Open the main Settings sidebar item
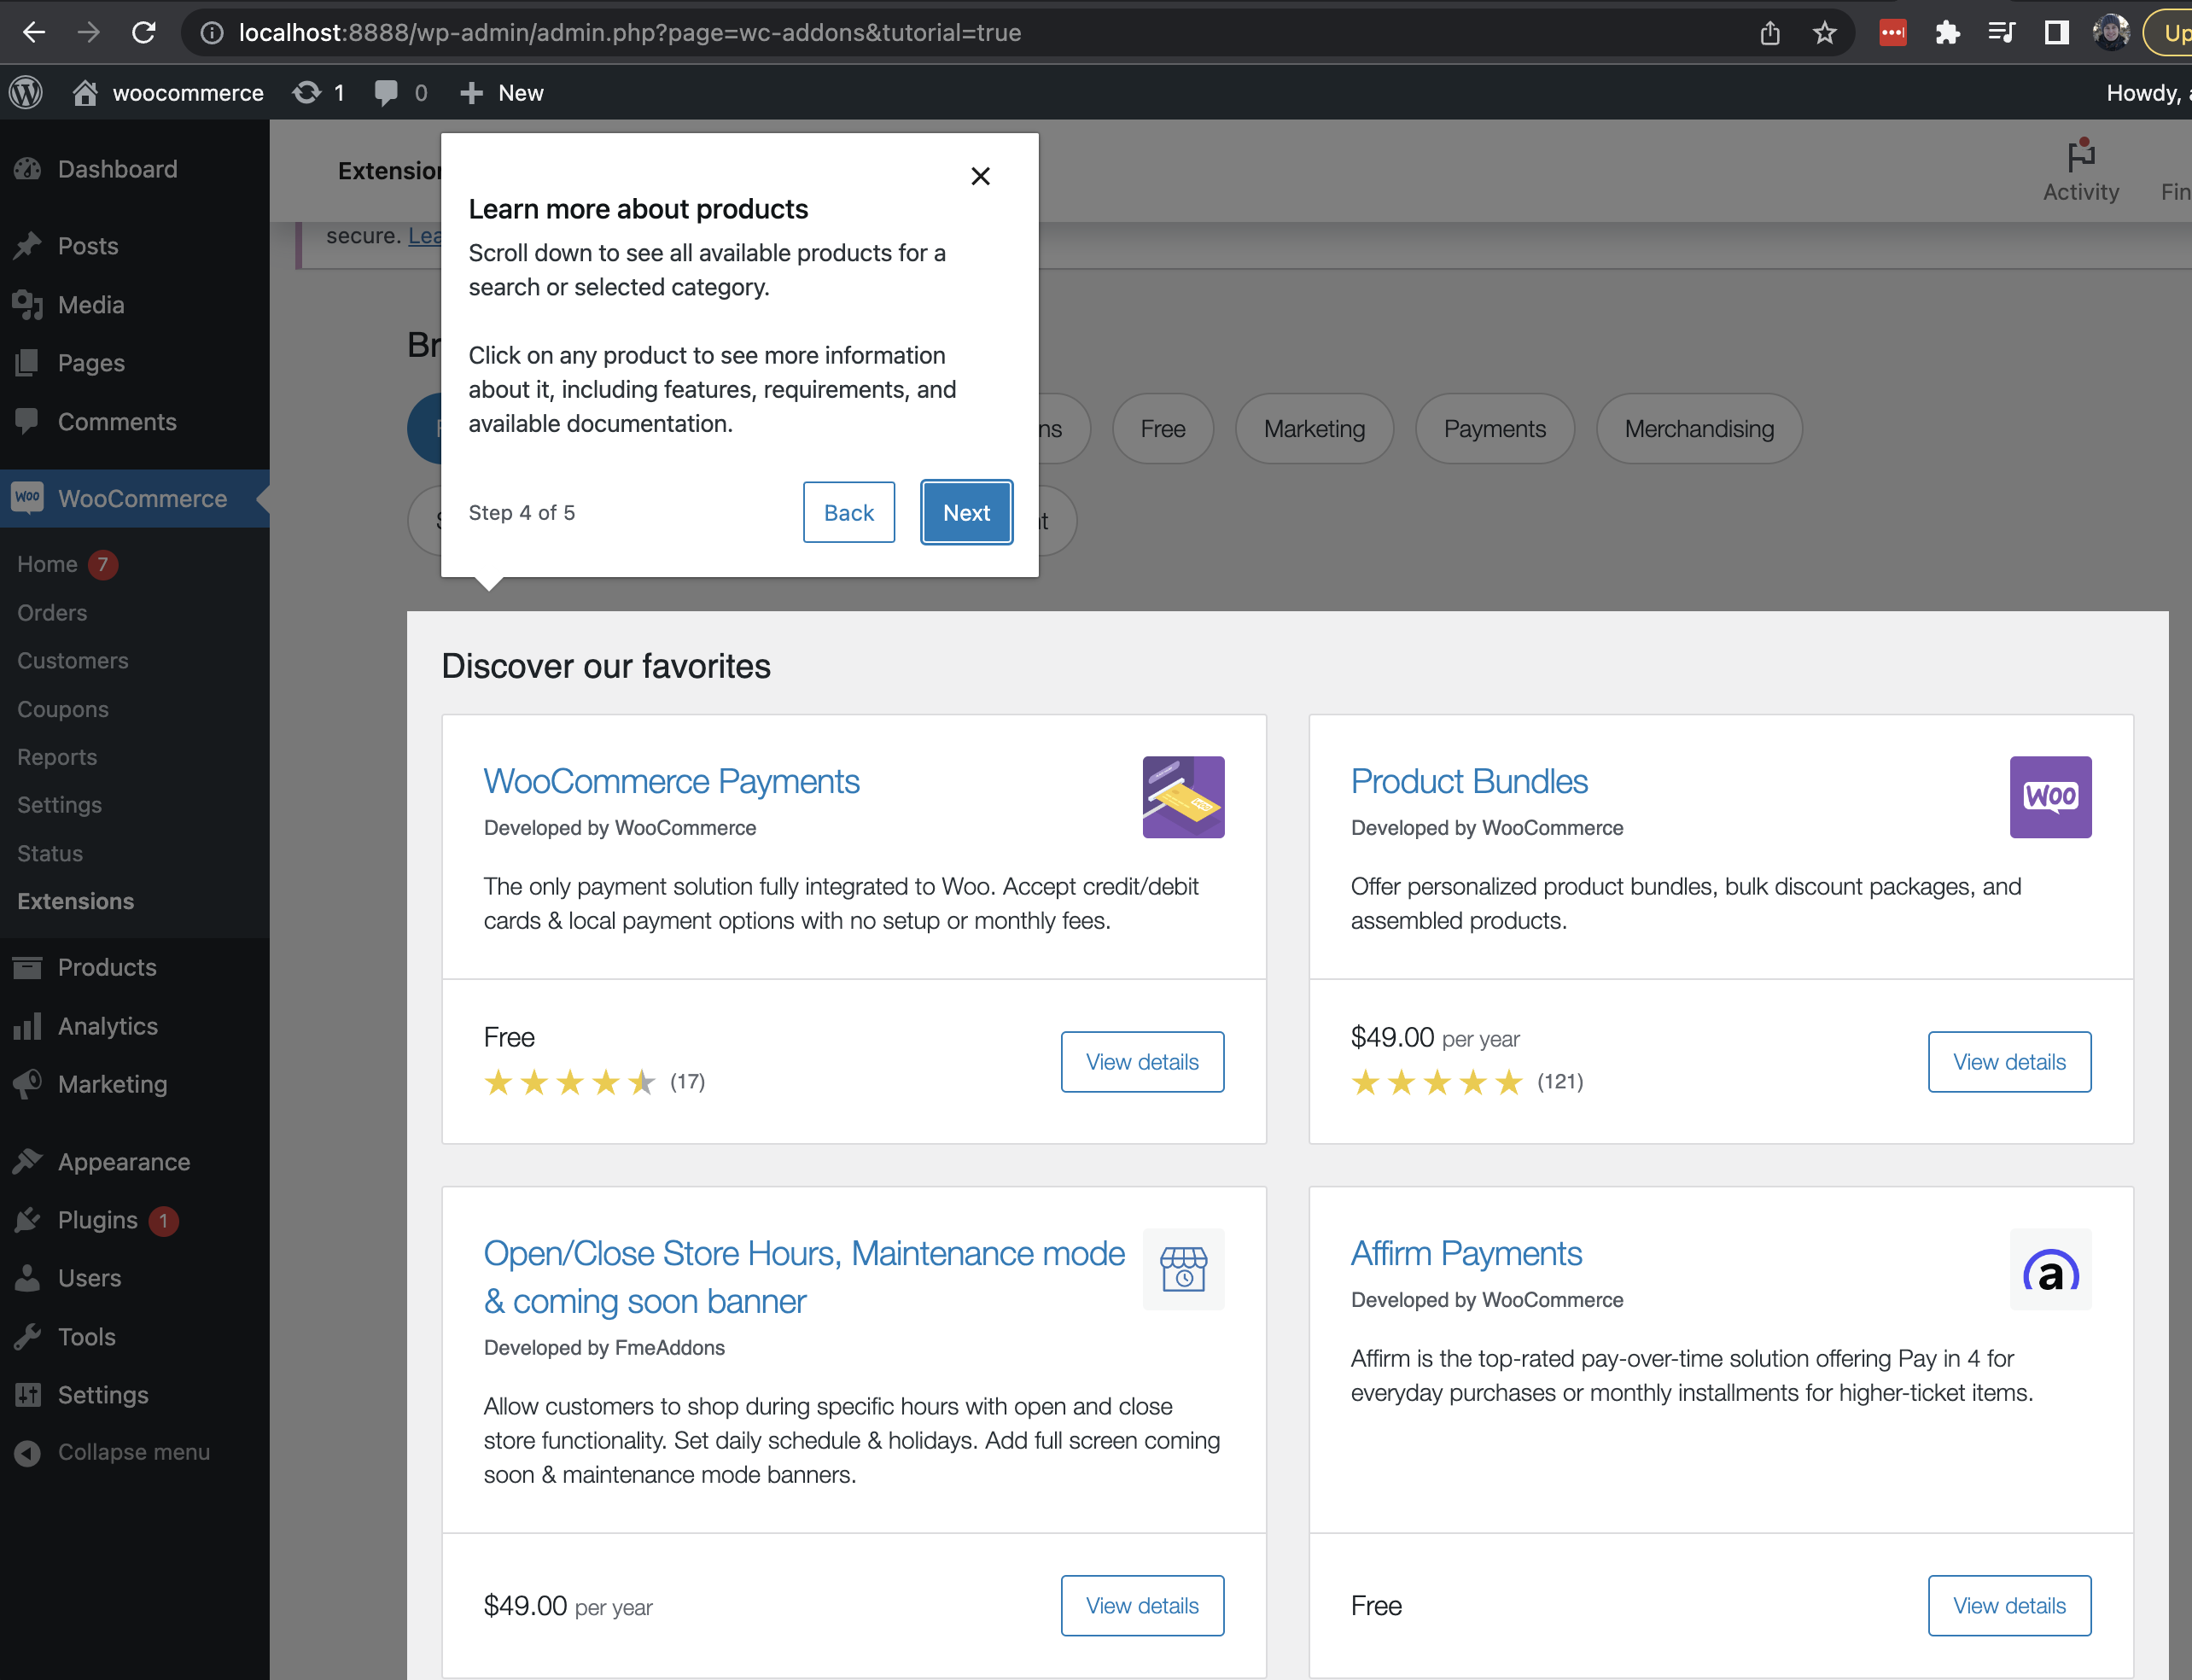 pyautogui.click(x=135, y=1395)
